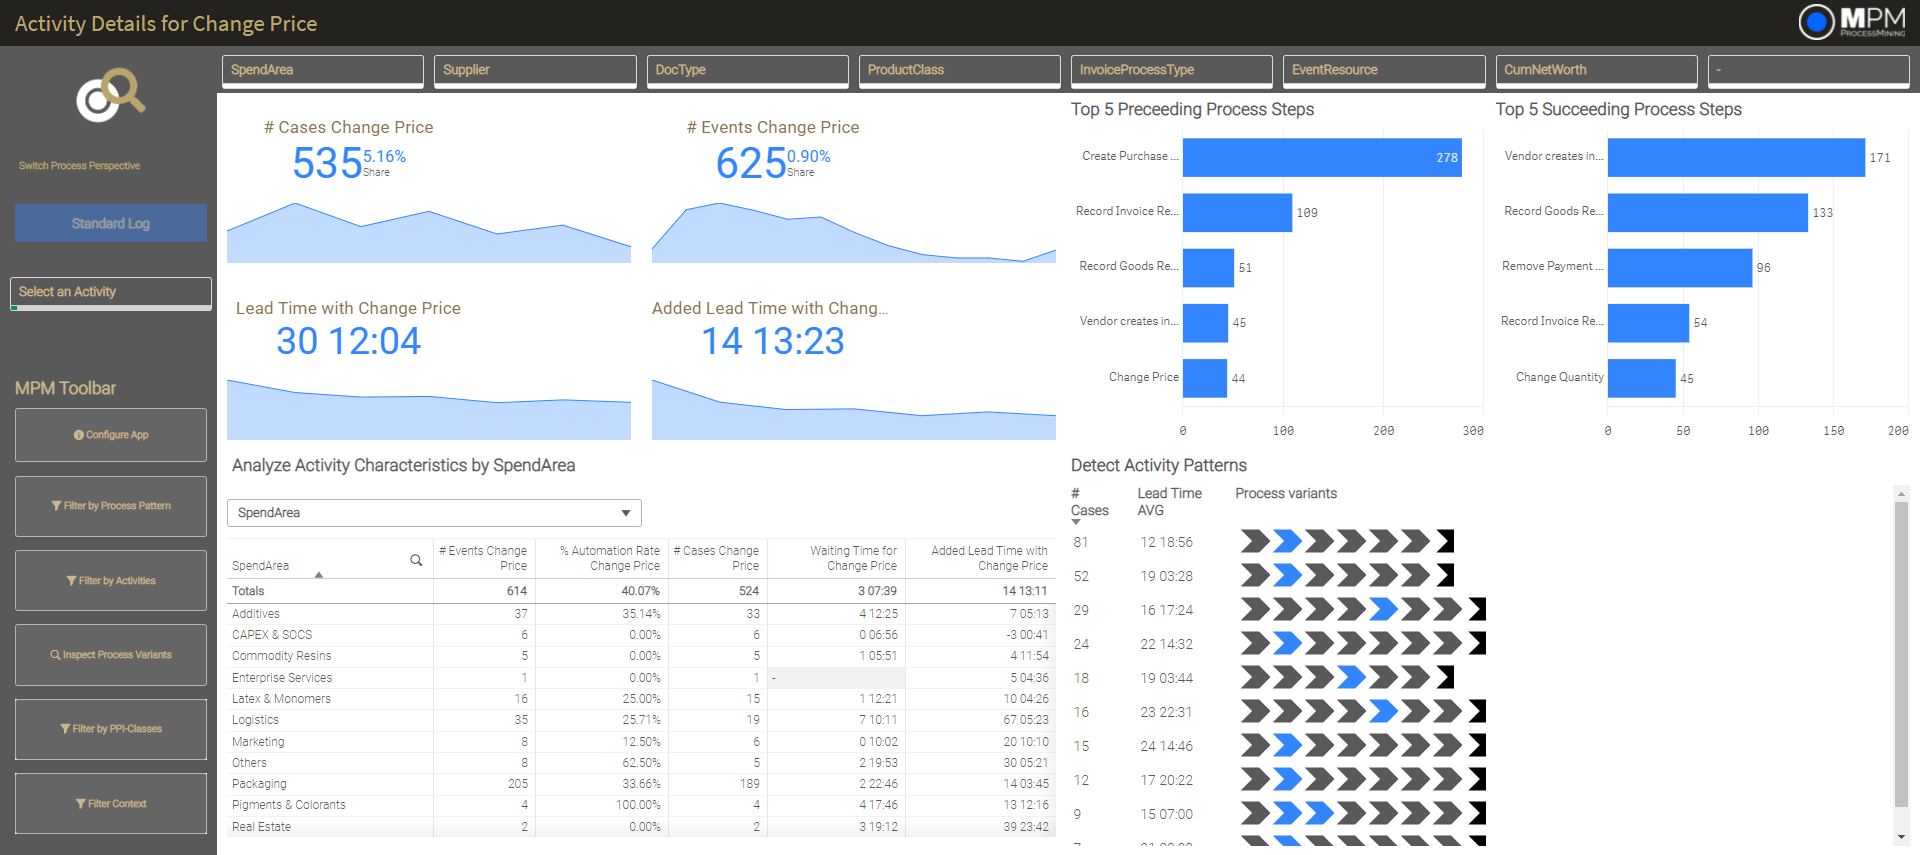The width and height of the screenshot is (1920, 855).
Task: Select the Enterprise Services row
Action: tap(641, 678)
